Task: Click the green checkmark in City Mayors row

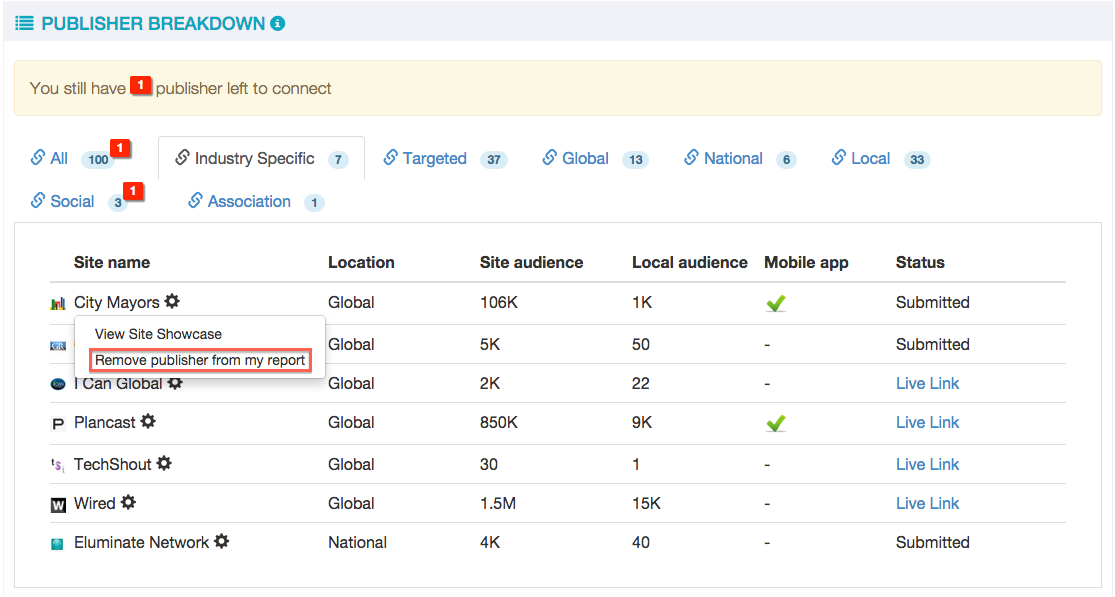Action: coord(776,303)
